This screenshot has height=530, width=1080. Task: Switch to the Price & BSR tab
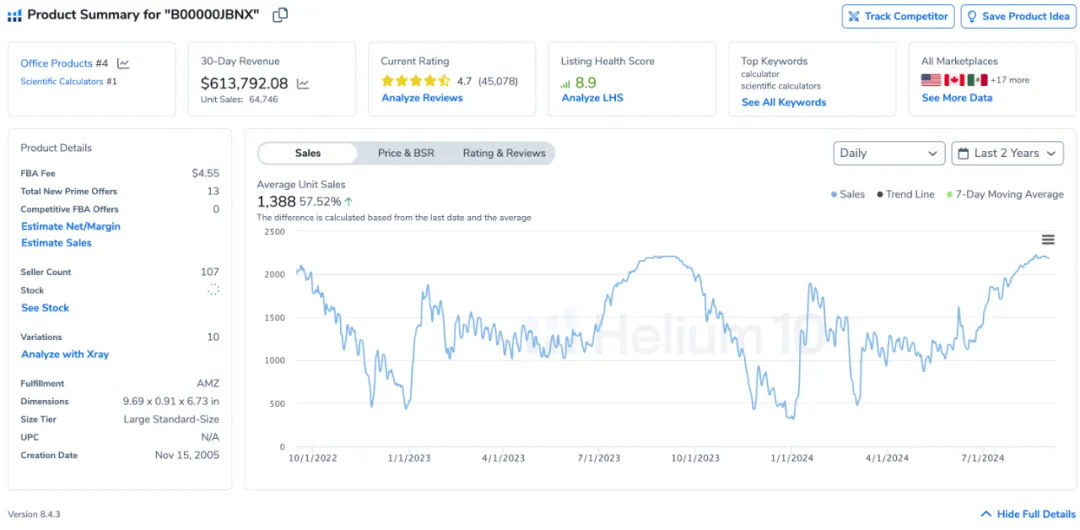point(406,153)
